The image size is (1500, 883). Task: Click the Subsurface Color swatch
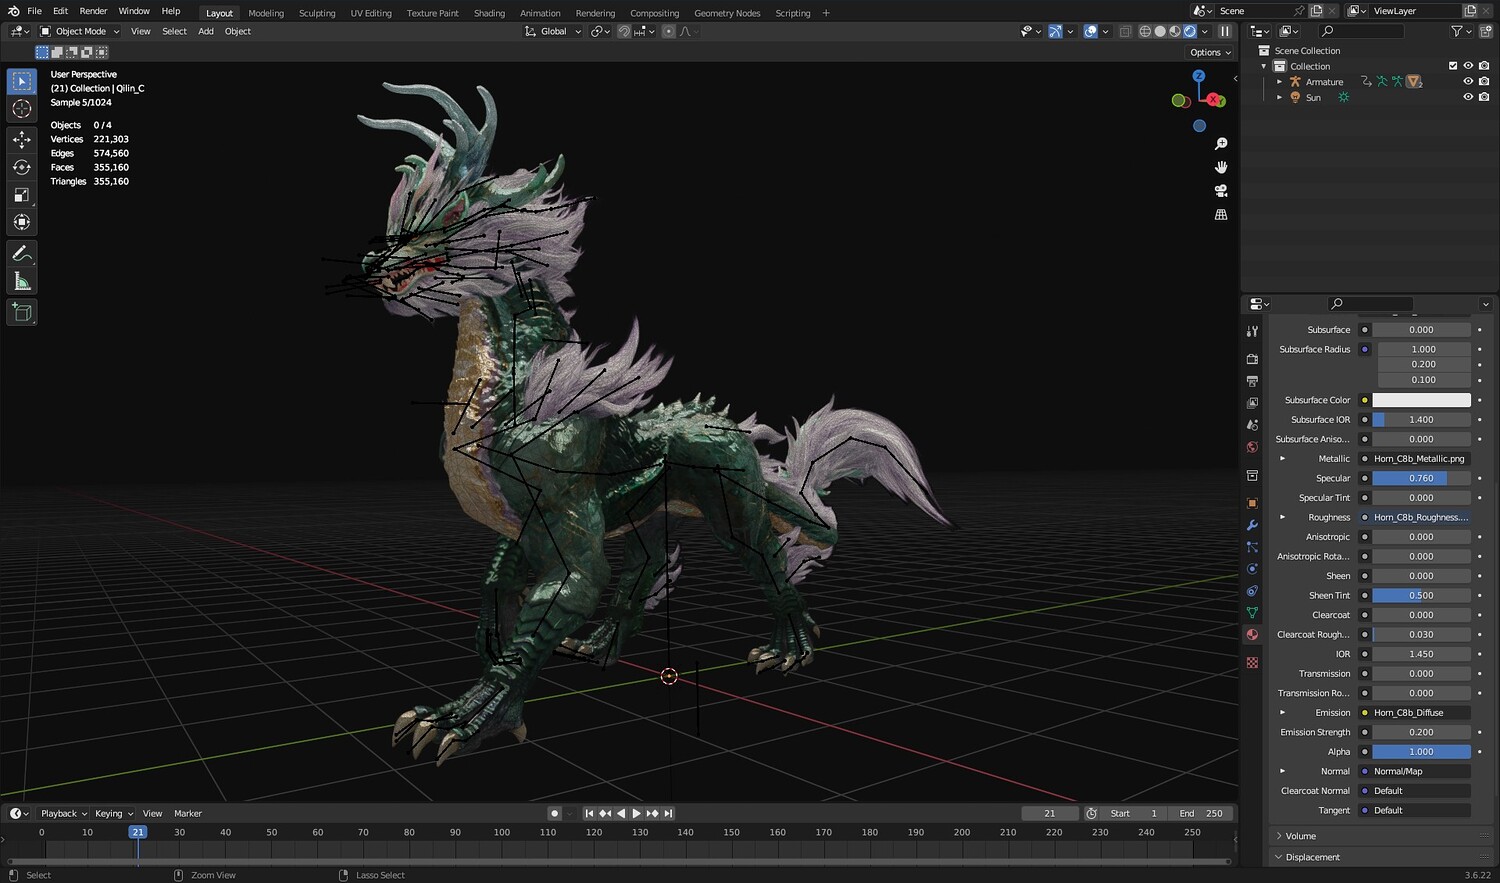coord(1421,400)
